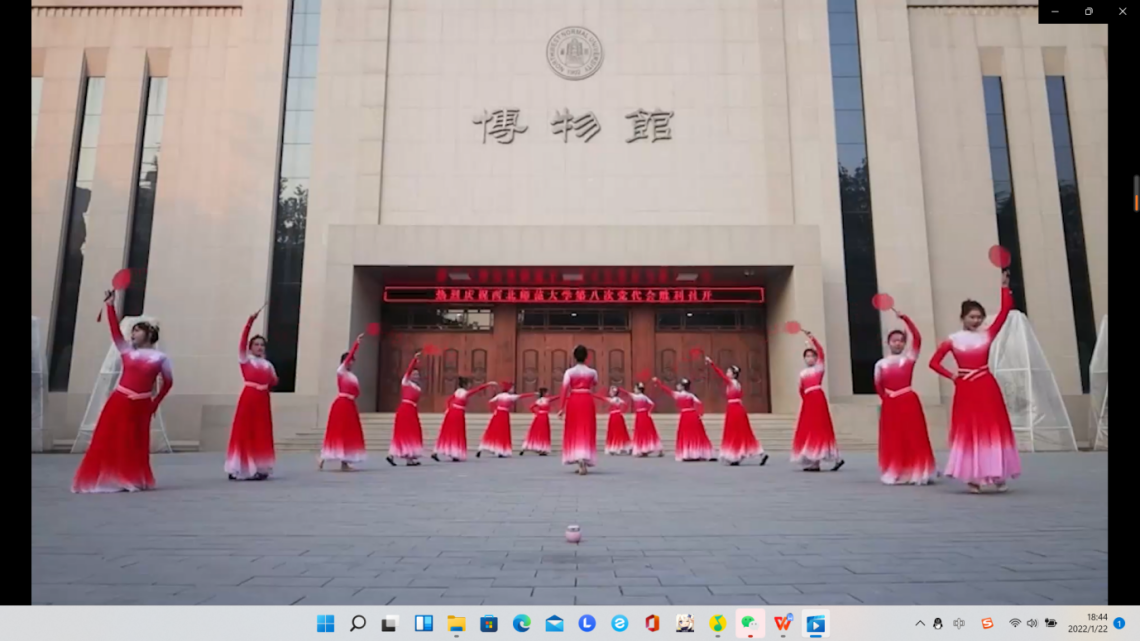1140x641 pixels.
Task: Open the Office app icon
Action: click(652, 624)
